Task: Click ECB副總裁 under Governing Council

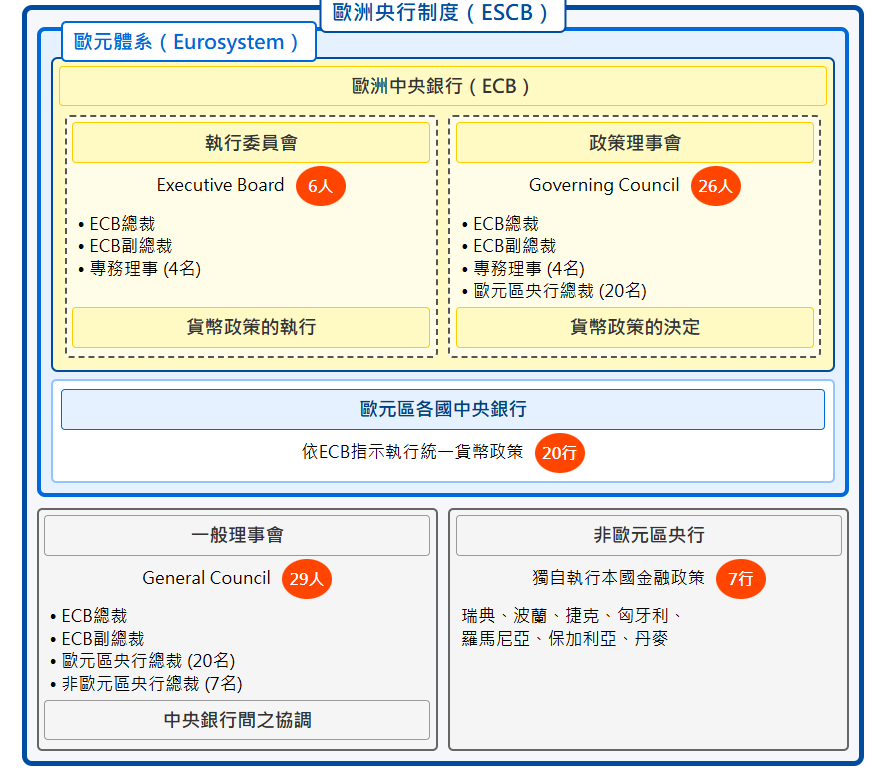Action: (515, 246)
